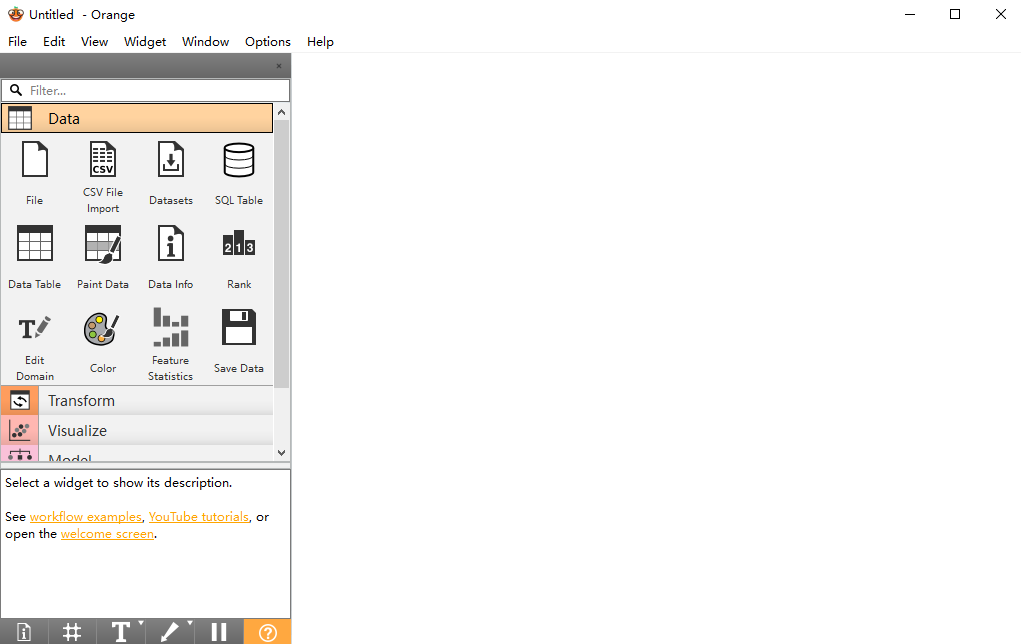Expand the Visualize category
This screenshot has height=644, width=1021.
coord(137,430)
